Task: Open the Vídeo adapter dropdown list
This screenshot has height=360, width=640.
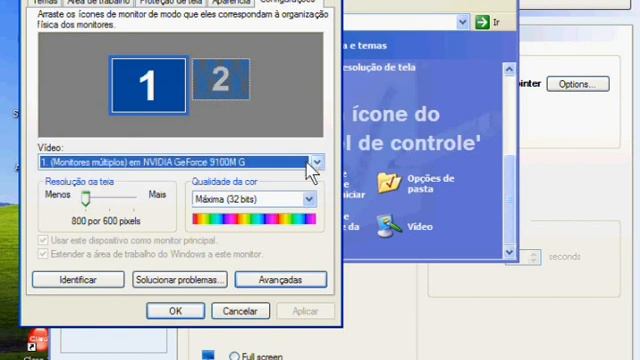Action: (x=317, y=162)
